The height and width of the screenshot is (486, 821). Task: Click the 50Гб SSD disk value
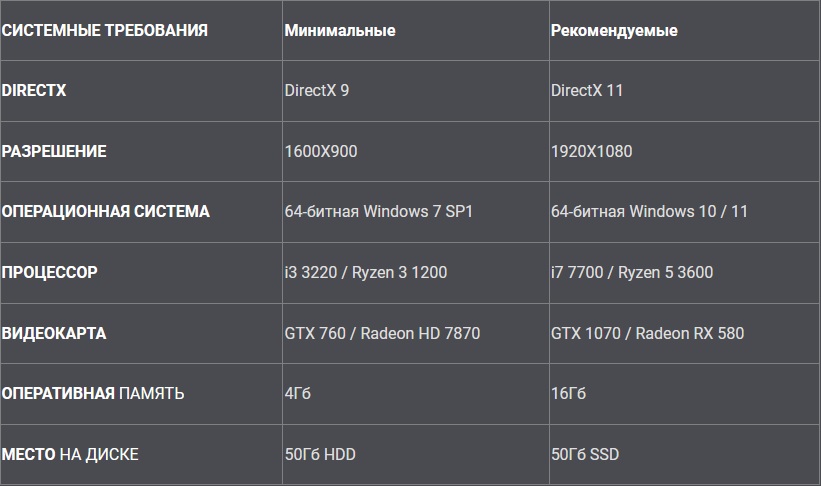585,454
